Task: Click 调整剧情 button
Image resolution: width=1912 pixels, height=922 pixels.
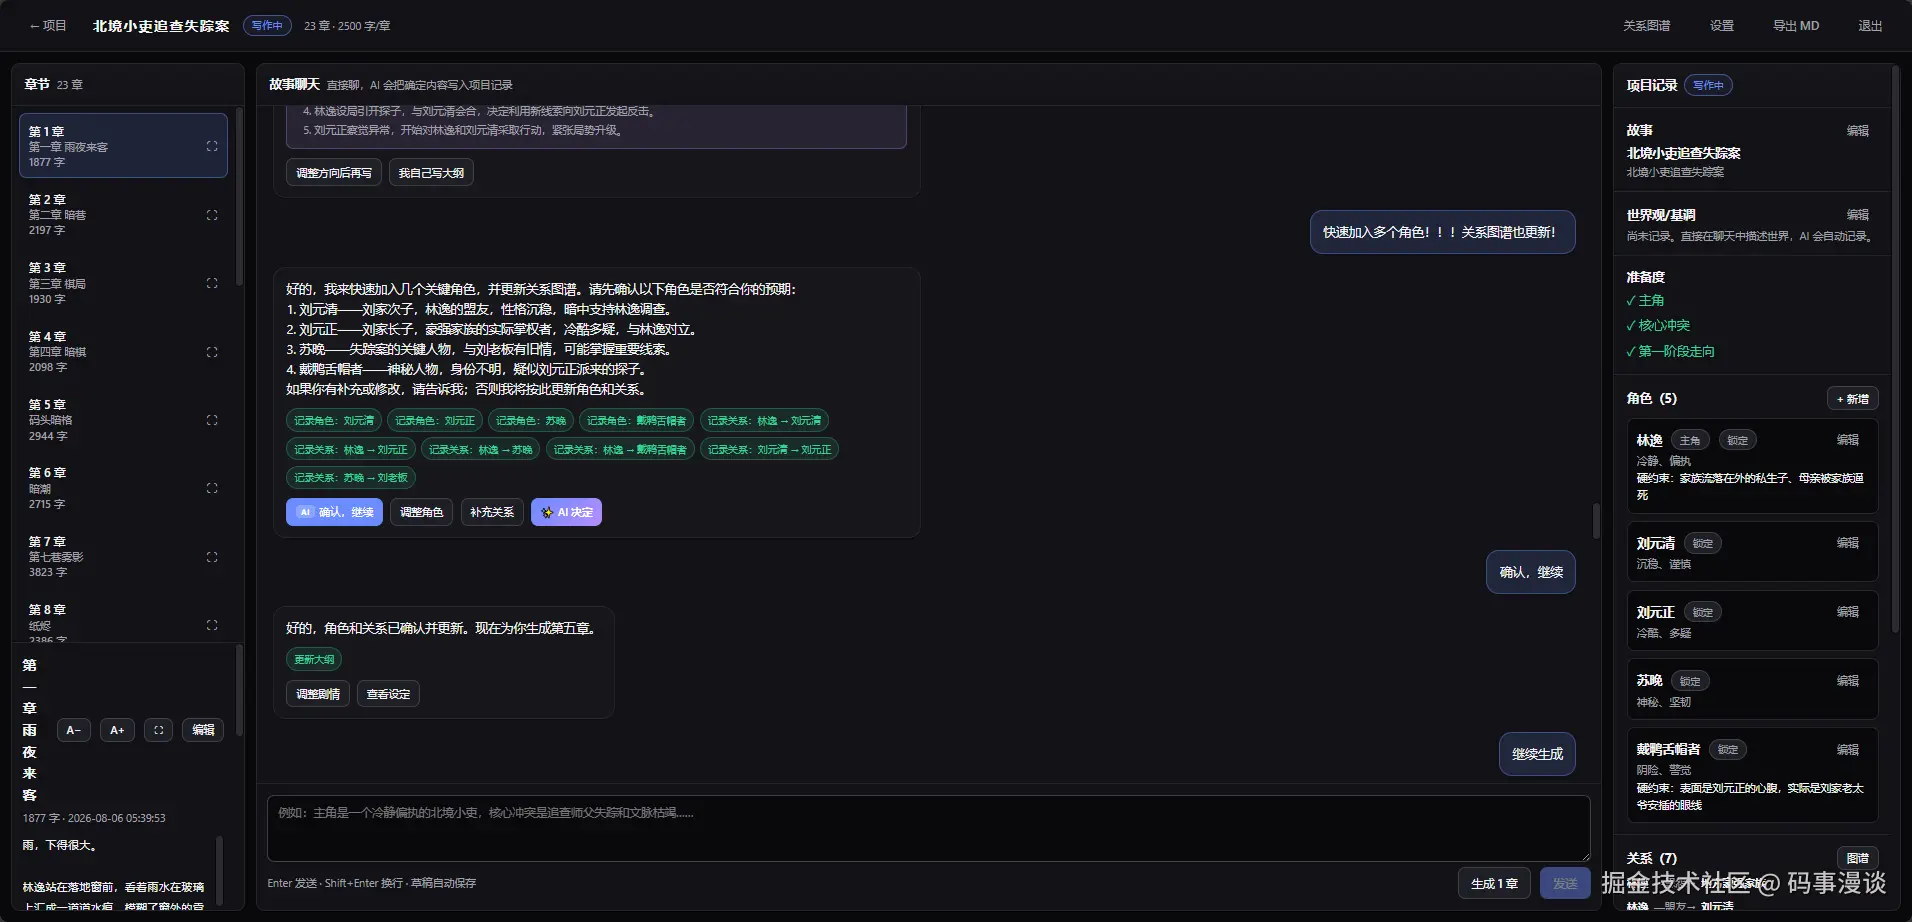Action: pyautogui.click(x=318, y=694)
